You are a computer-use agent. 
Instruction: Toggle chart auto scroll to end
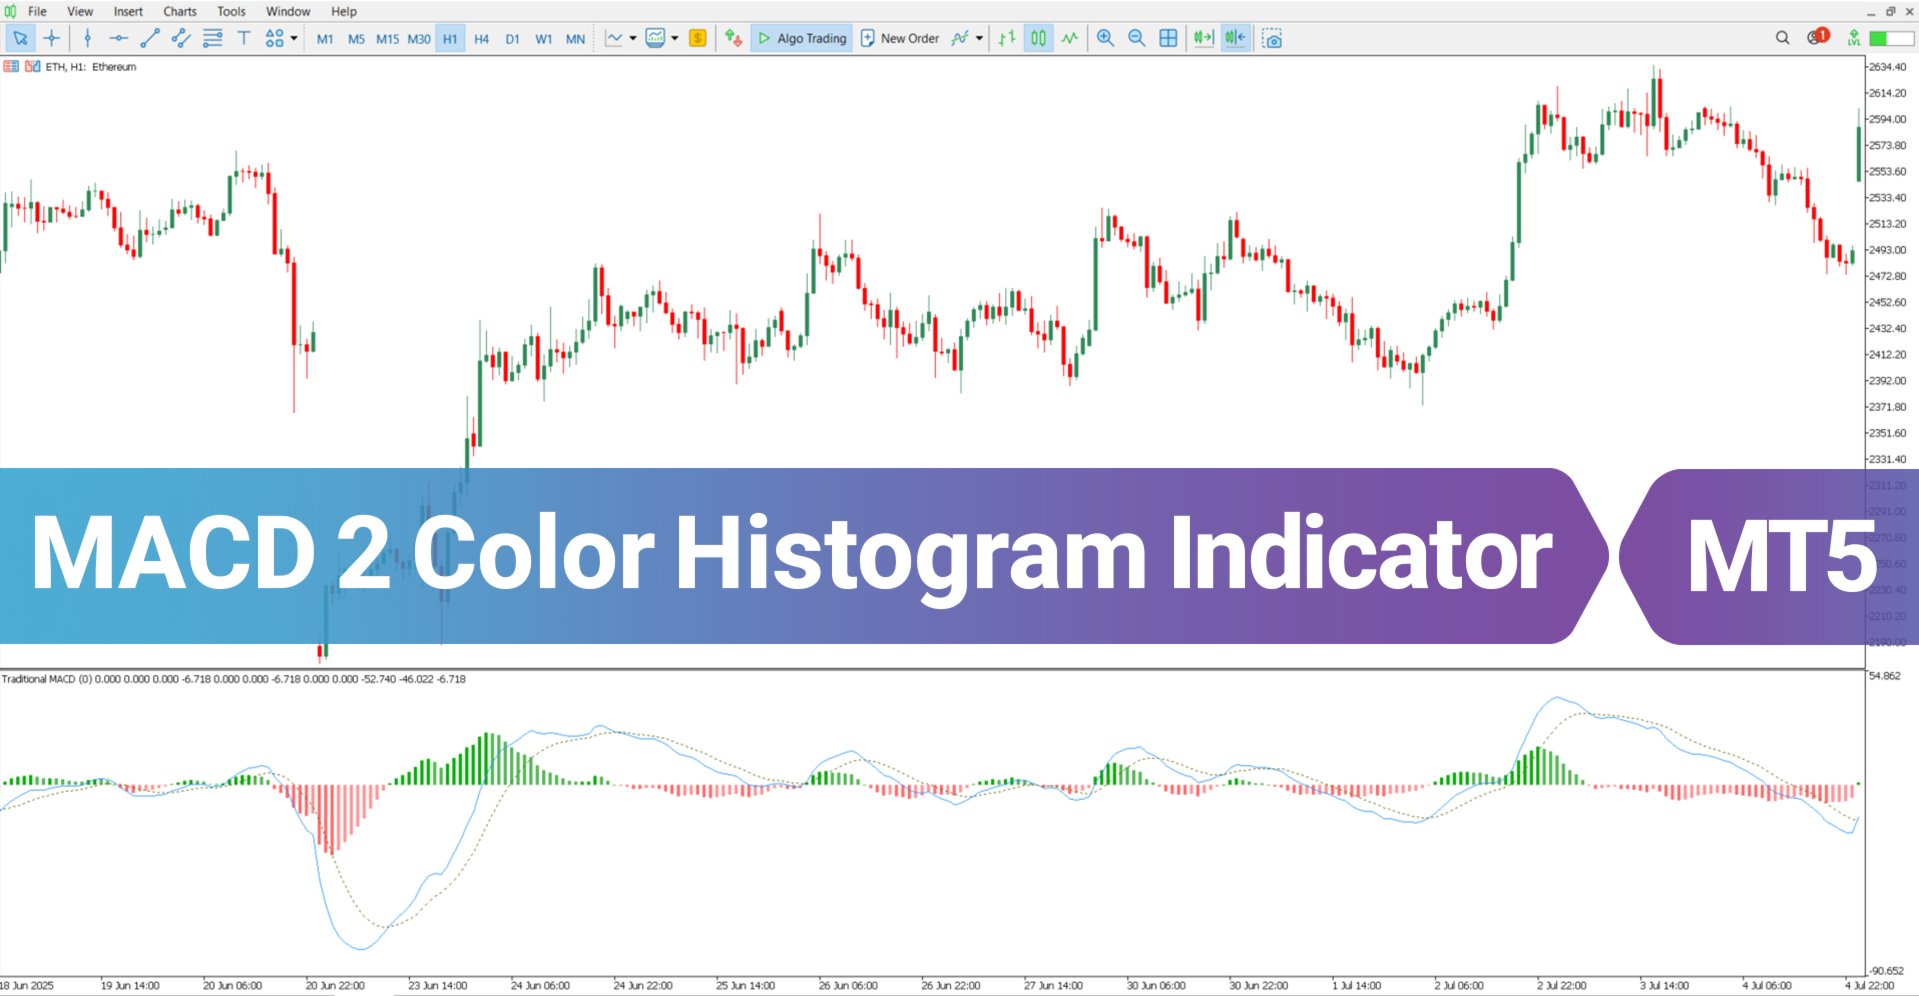(x=1203, y=38)
